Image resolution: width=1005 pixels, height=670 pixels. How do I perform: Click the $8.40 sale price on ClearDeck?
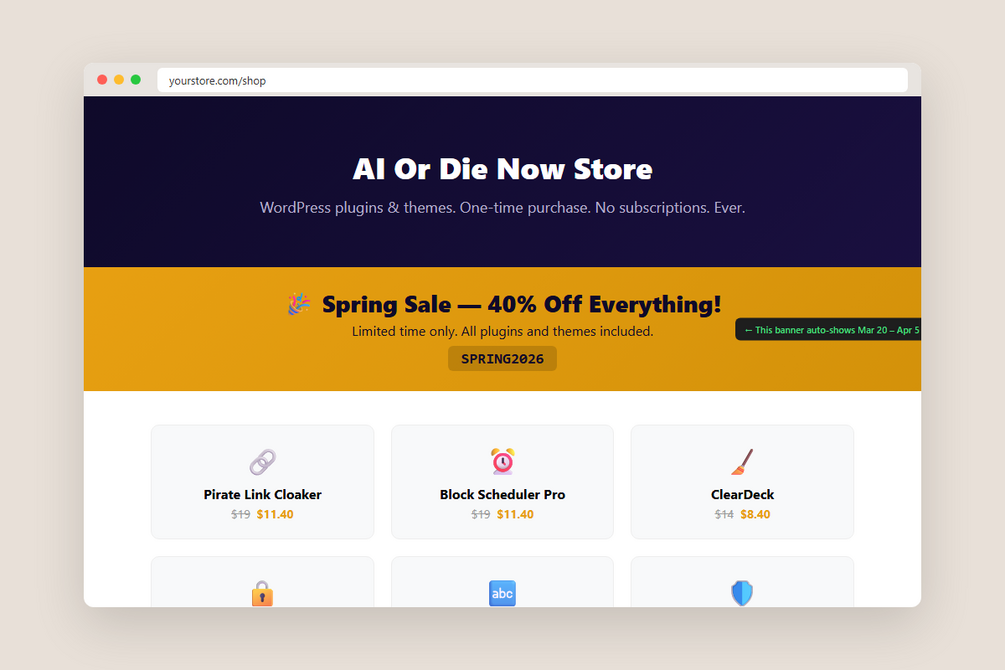755,514
